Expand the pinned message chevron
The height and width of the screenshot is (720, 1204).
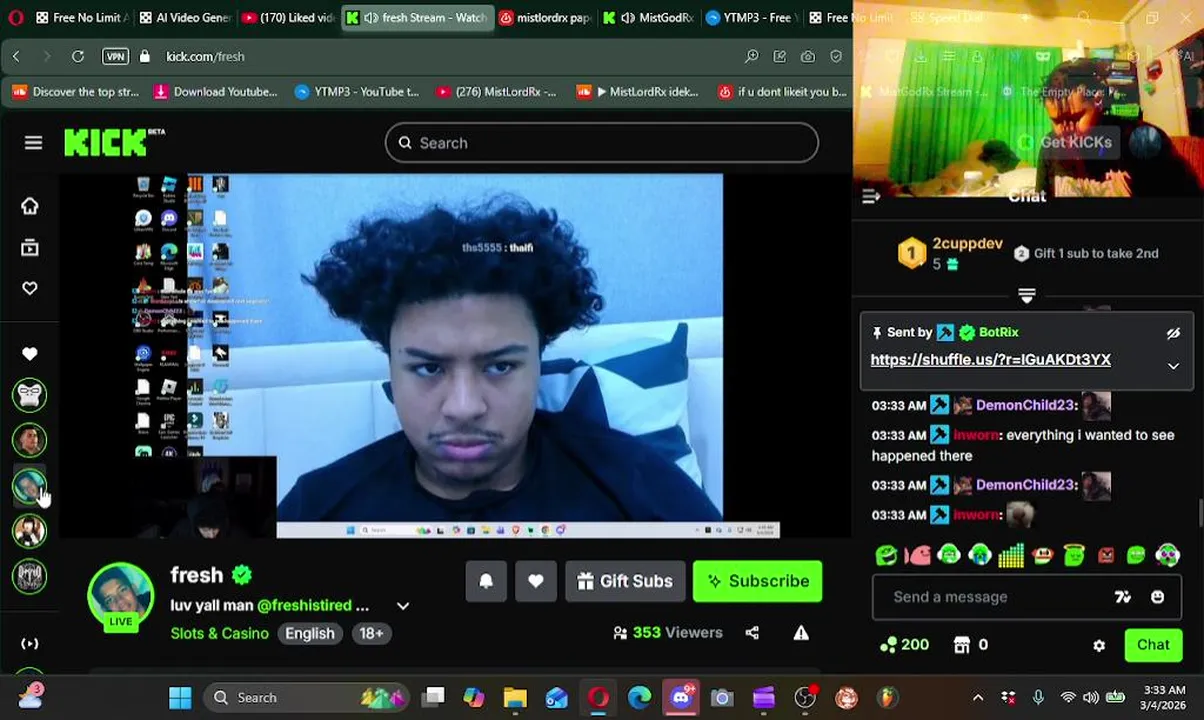(x=1173, y=366)
